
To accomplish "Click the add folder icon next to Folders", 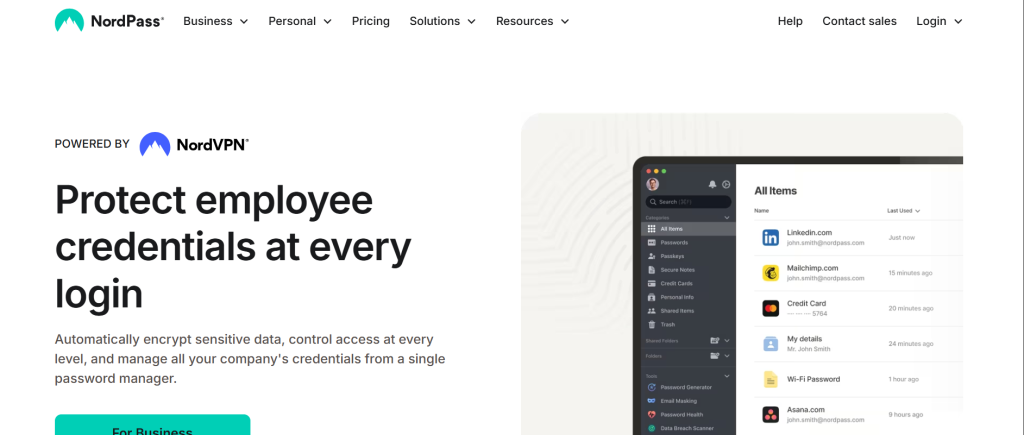I will point(714,356).
